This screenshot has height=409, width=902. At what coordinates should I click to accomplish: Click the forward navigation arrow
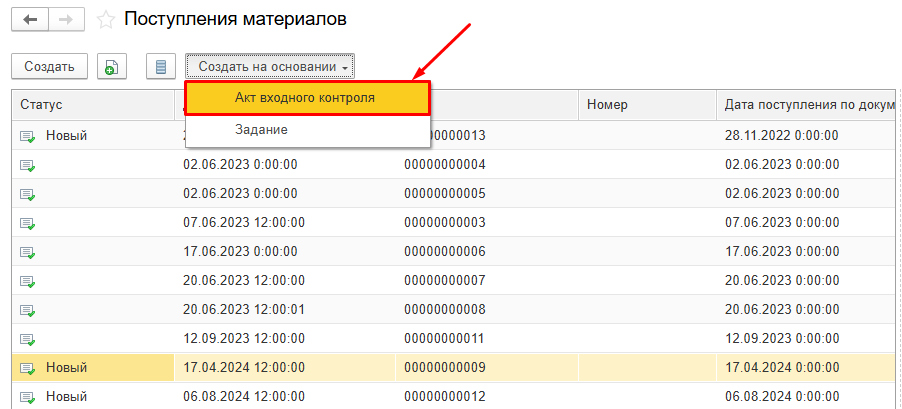click(66, 19)
